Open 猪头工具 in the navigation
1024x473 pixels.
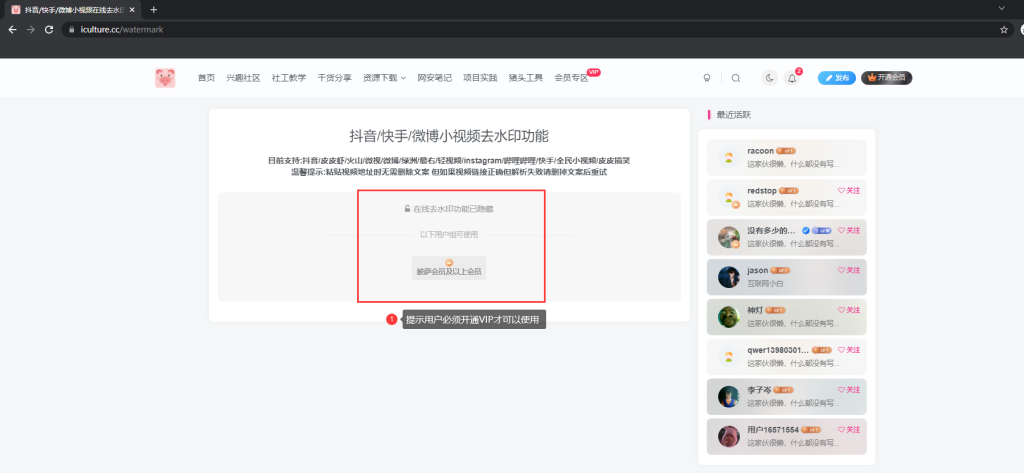point(526,78)
